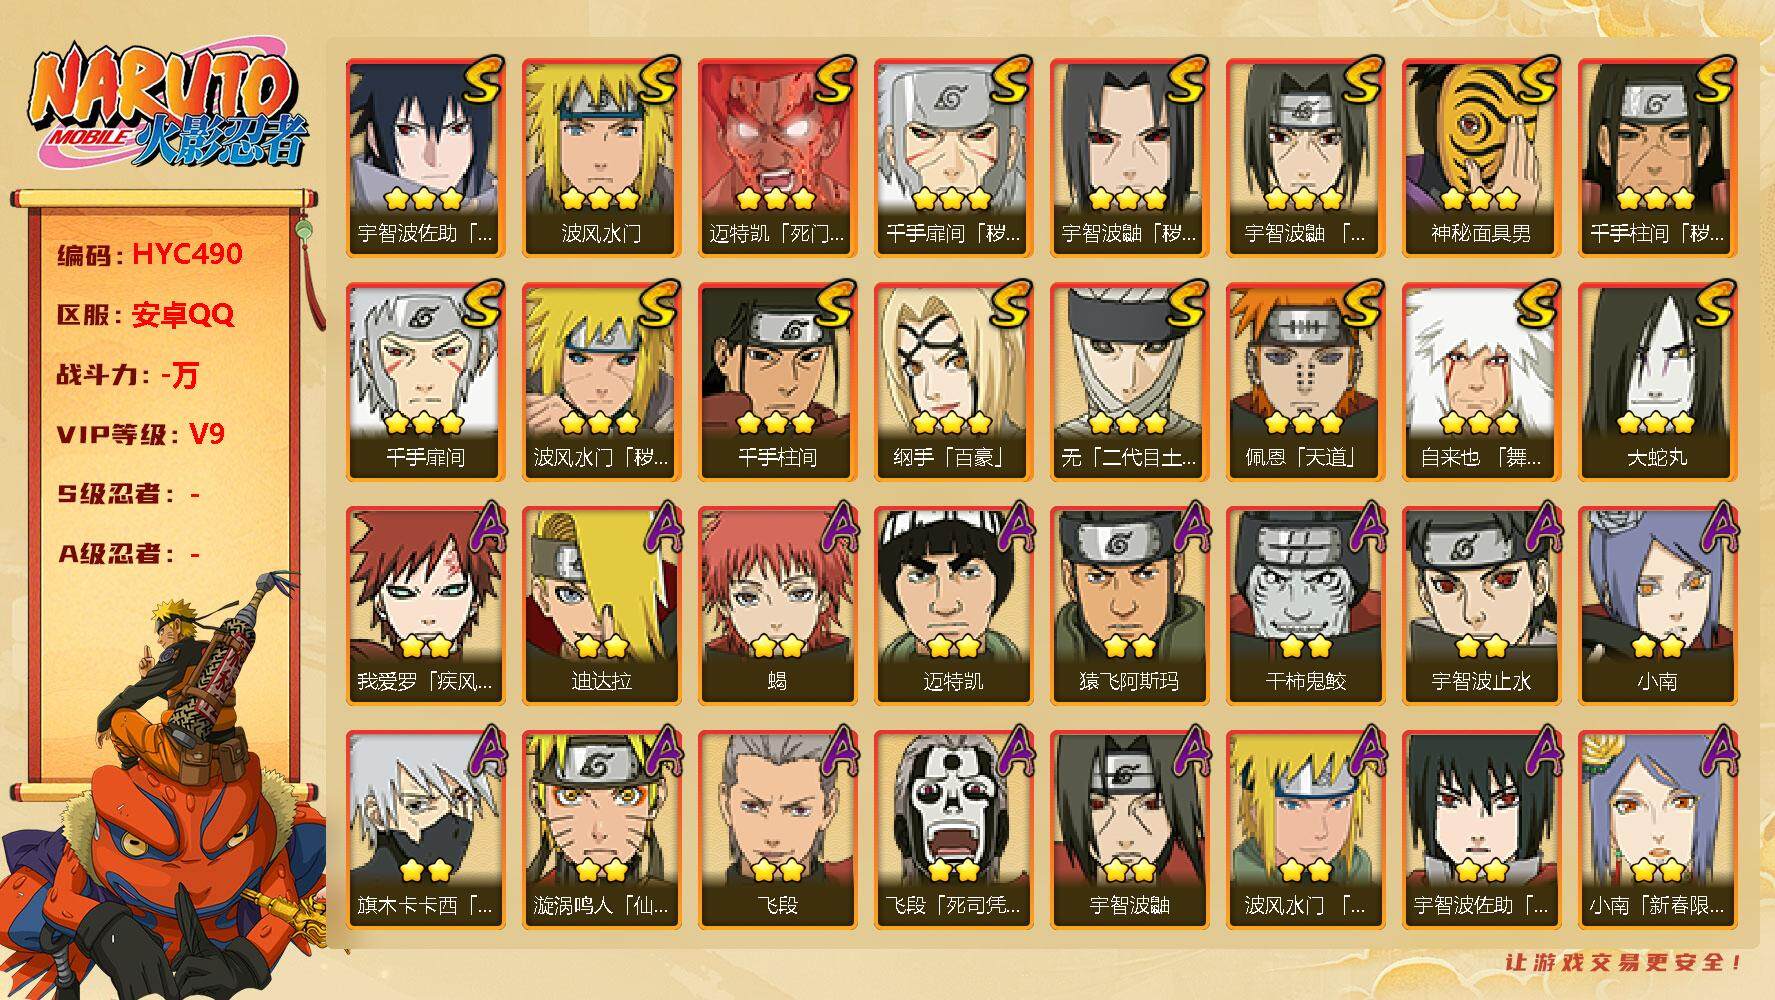Open the 千手柱间 S-rank card in second row

777,382
